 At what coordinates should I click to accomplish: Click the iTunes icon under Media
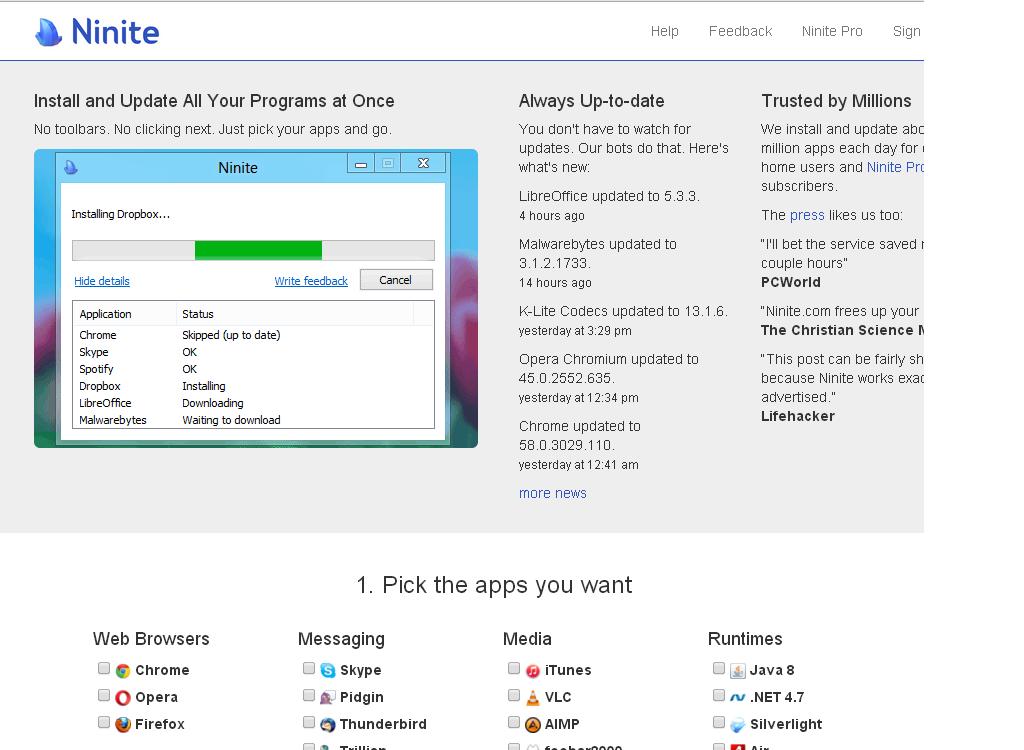[x=533, y=670]
